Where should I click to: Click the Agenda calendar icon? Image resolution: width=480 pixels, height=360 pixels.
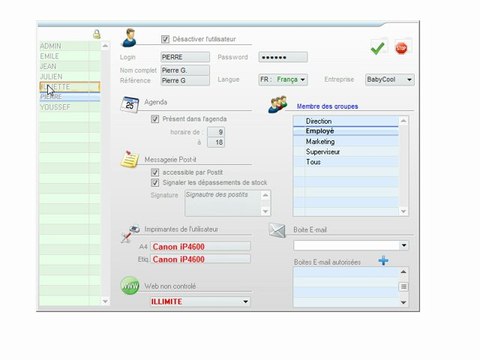pyautogui.click(x=129, y=105)
